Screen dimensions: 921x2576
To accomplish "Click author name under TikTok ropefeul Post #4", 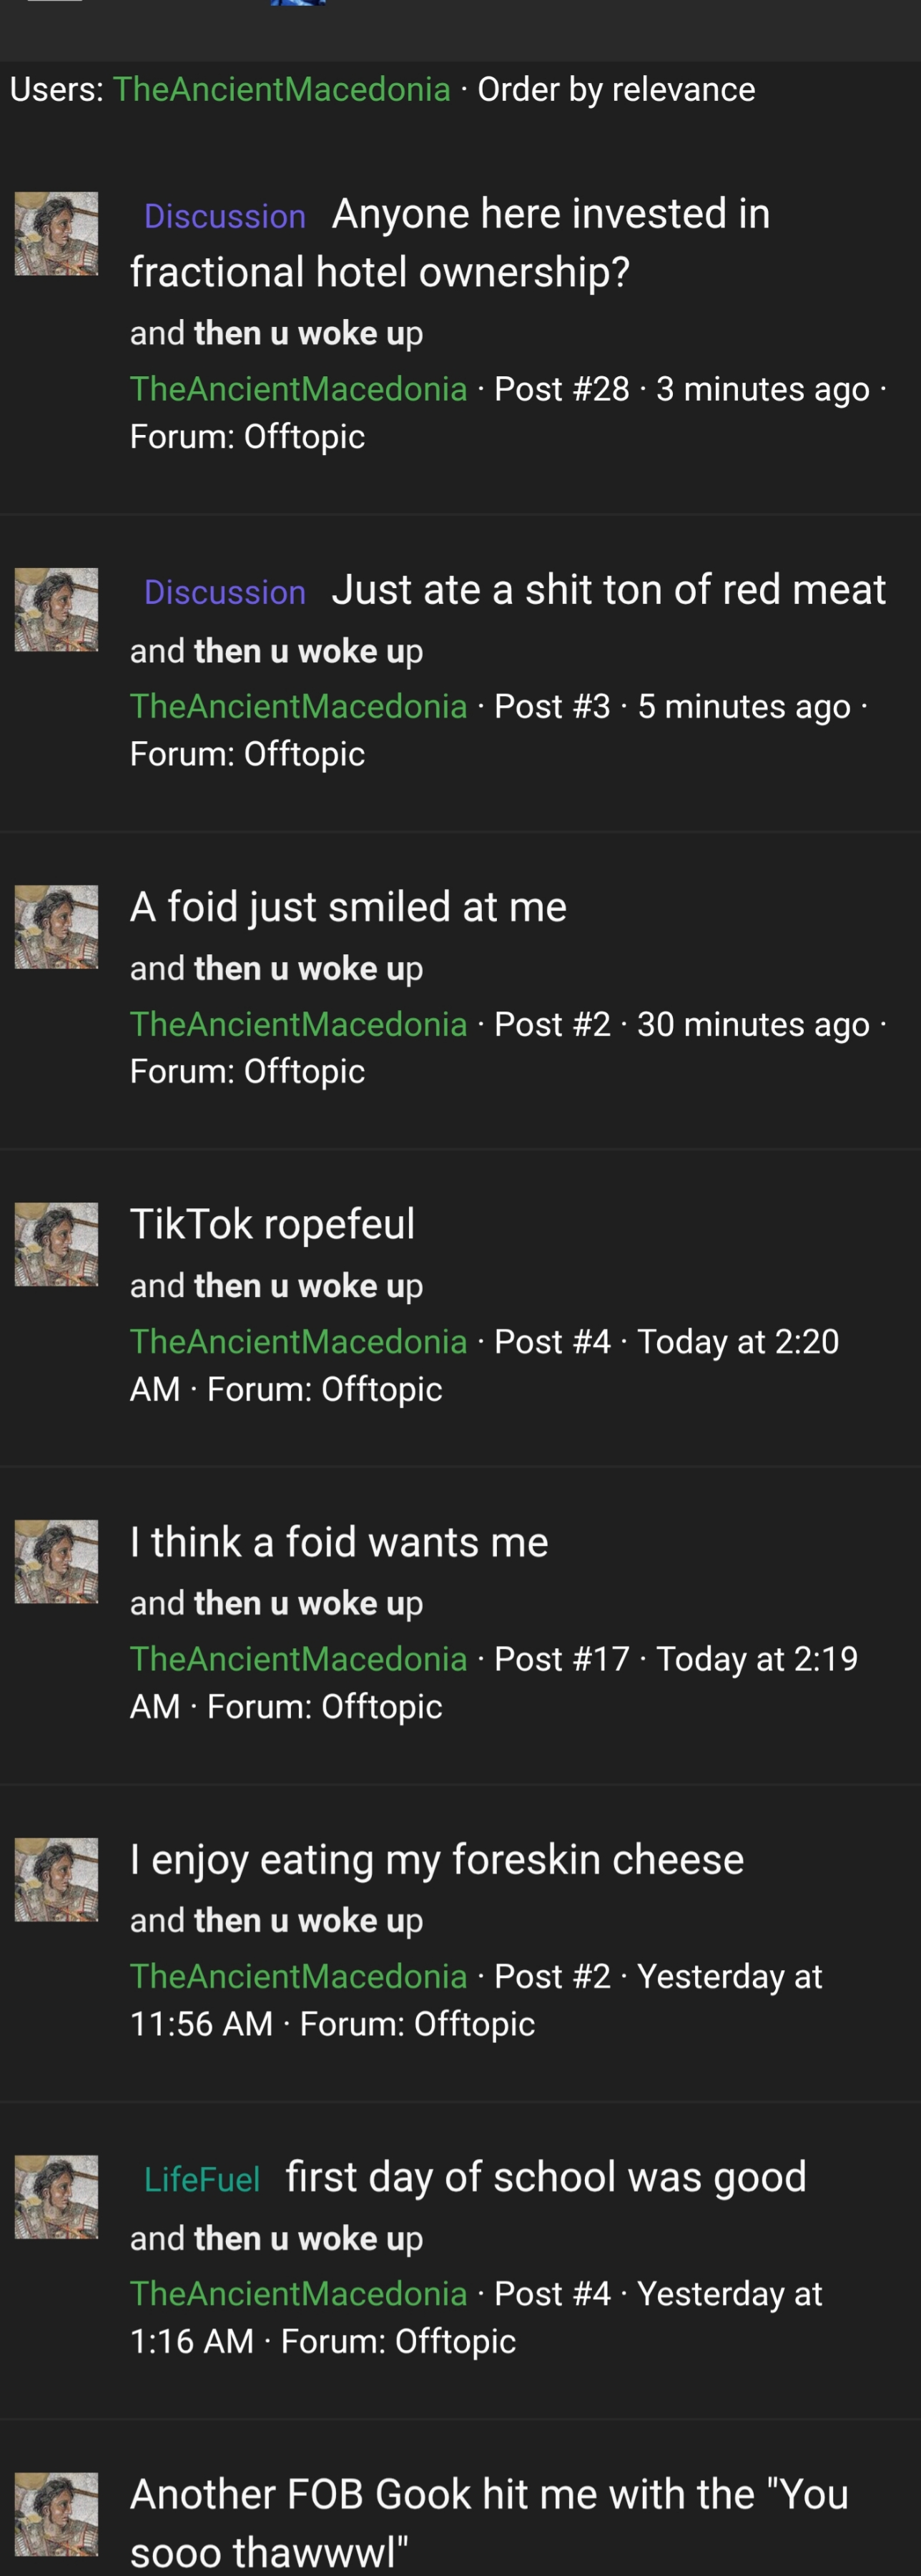I will click(299, 1341).
